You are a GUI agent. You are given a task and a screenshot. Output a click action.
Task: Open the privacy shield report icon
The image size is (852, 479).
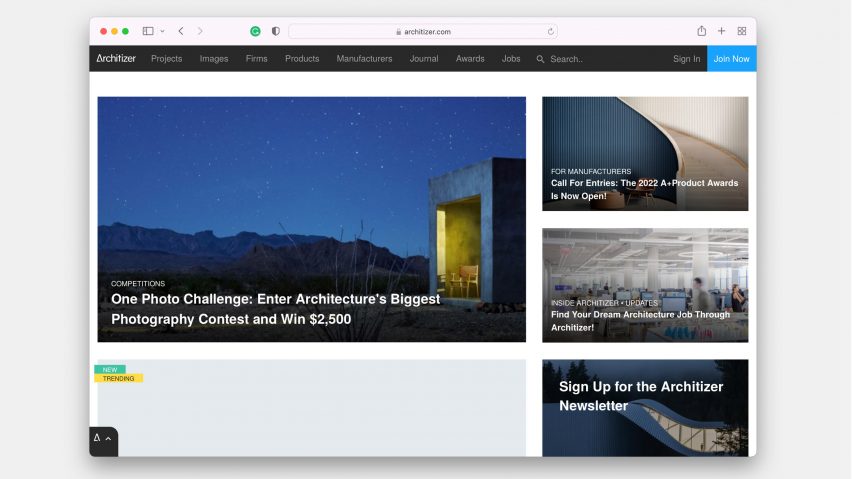click(275, 31)
